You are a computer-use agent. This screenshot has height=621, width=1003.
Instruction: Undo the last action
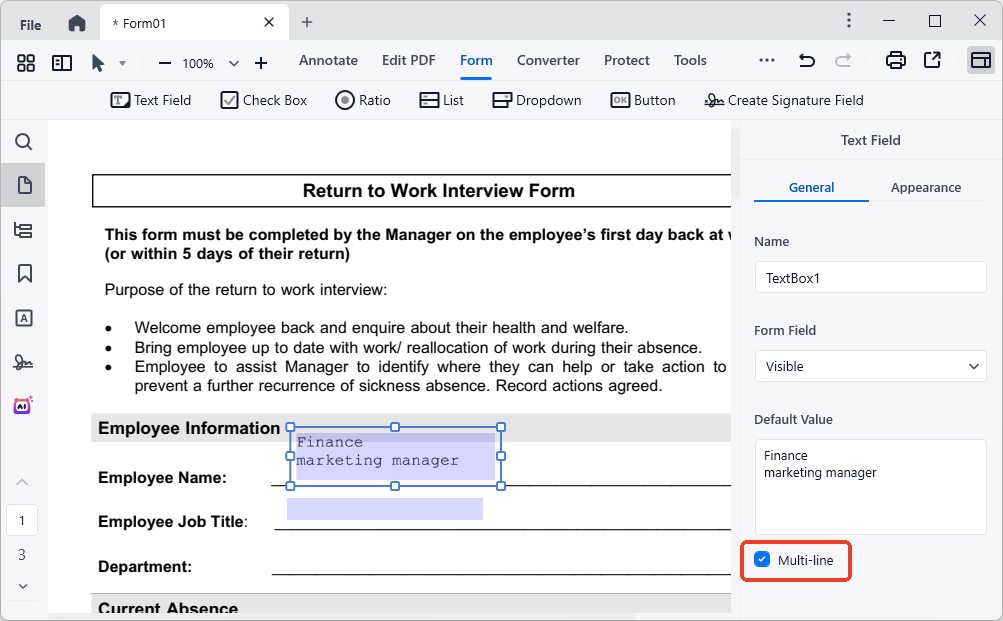pyautogui.click(x=807, y=60)
